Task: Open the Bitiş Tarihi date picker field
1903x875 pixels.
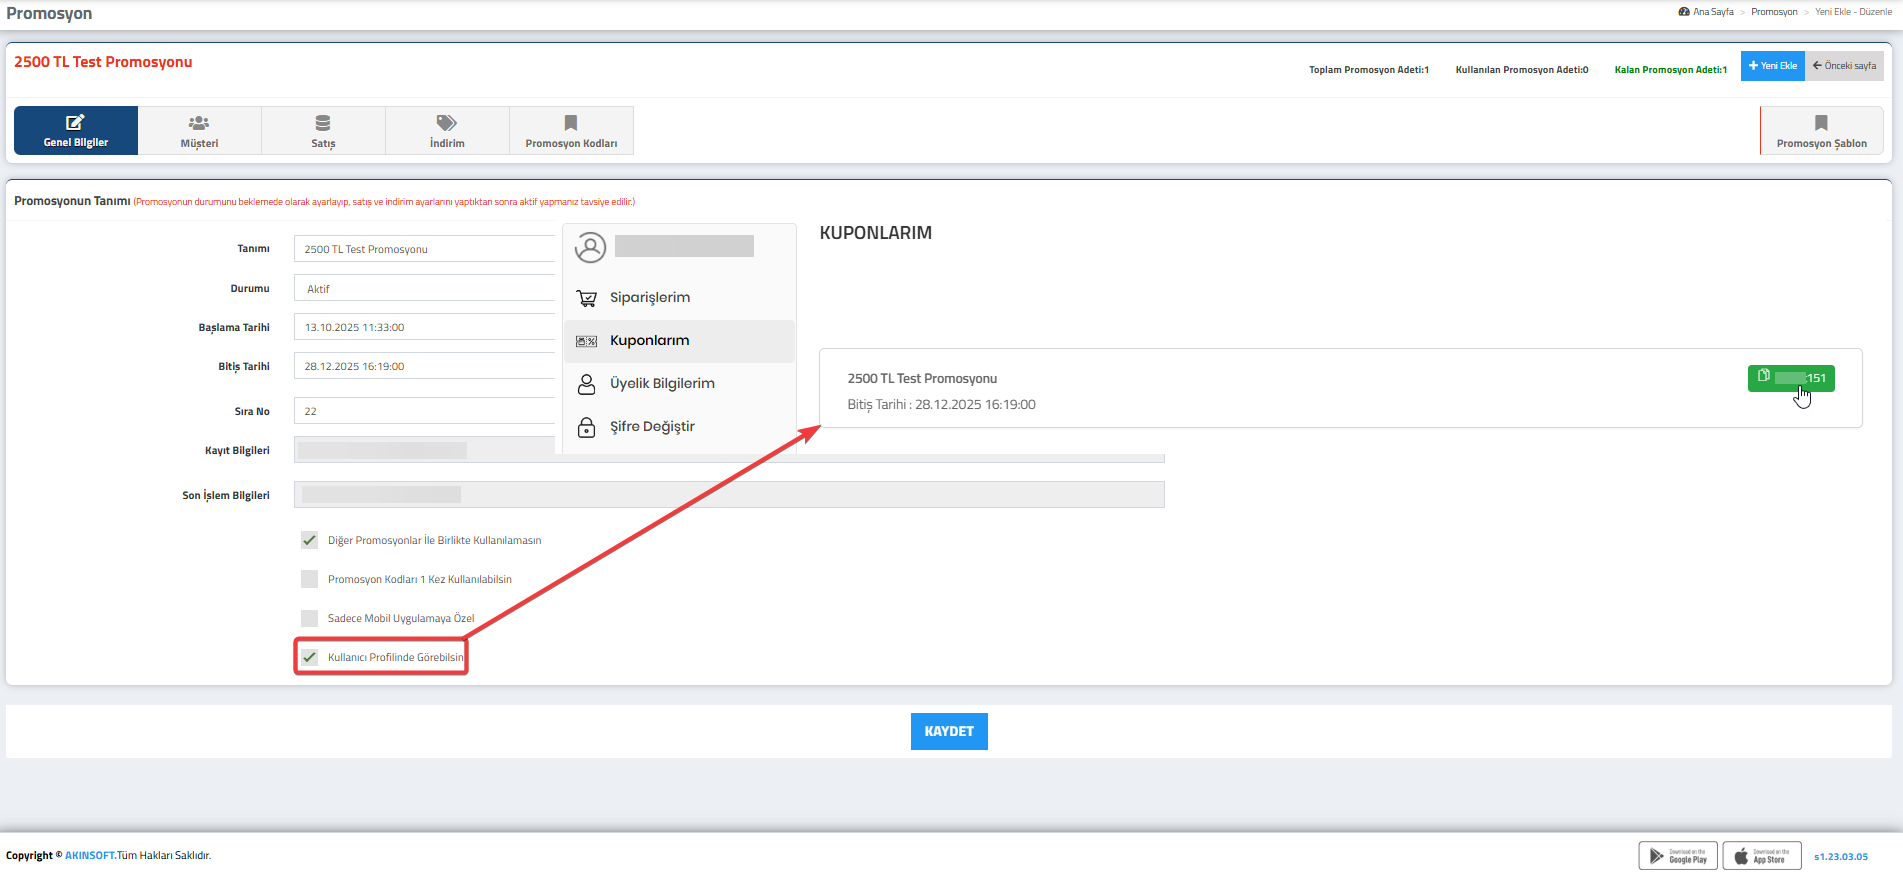Action: [425, 366]
